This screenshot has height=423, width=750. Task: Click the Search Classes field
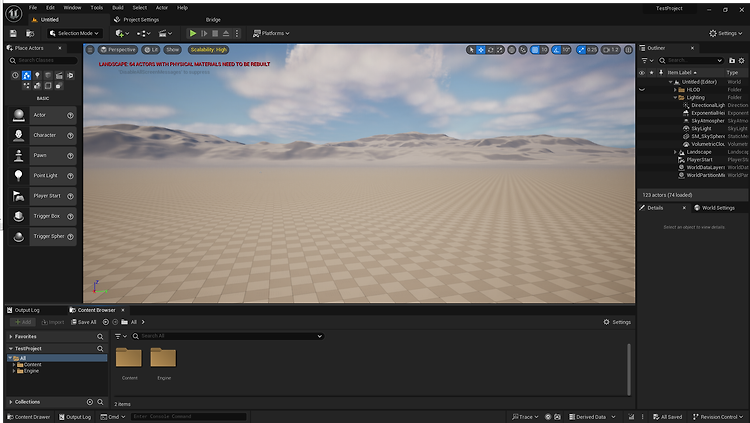[x=43, y=60]
